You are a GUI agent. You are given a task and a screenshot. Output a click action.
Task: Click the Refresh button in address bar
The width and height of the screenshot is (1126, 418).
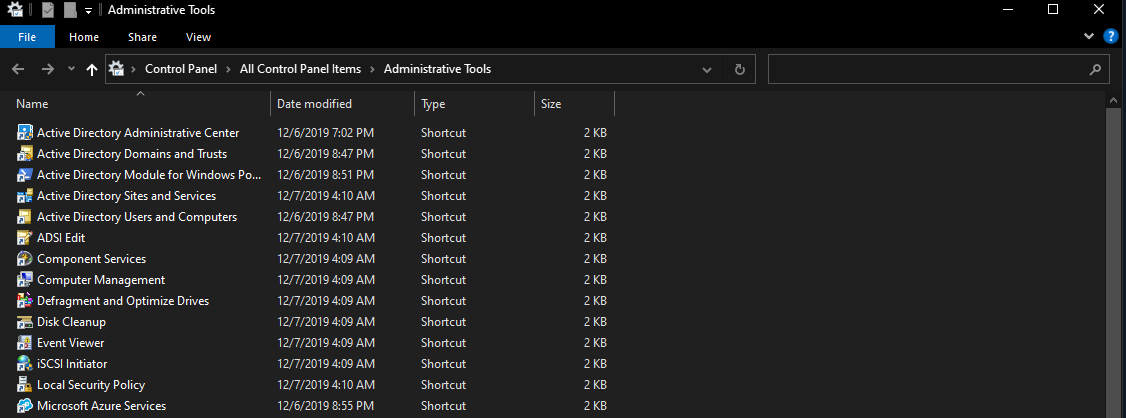(x=739, y=70)
